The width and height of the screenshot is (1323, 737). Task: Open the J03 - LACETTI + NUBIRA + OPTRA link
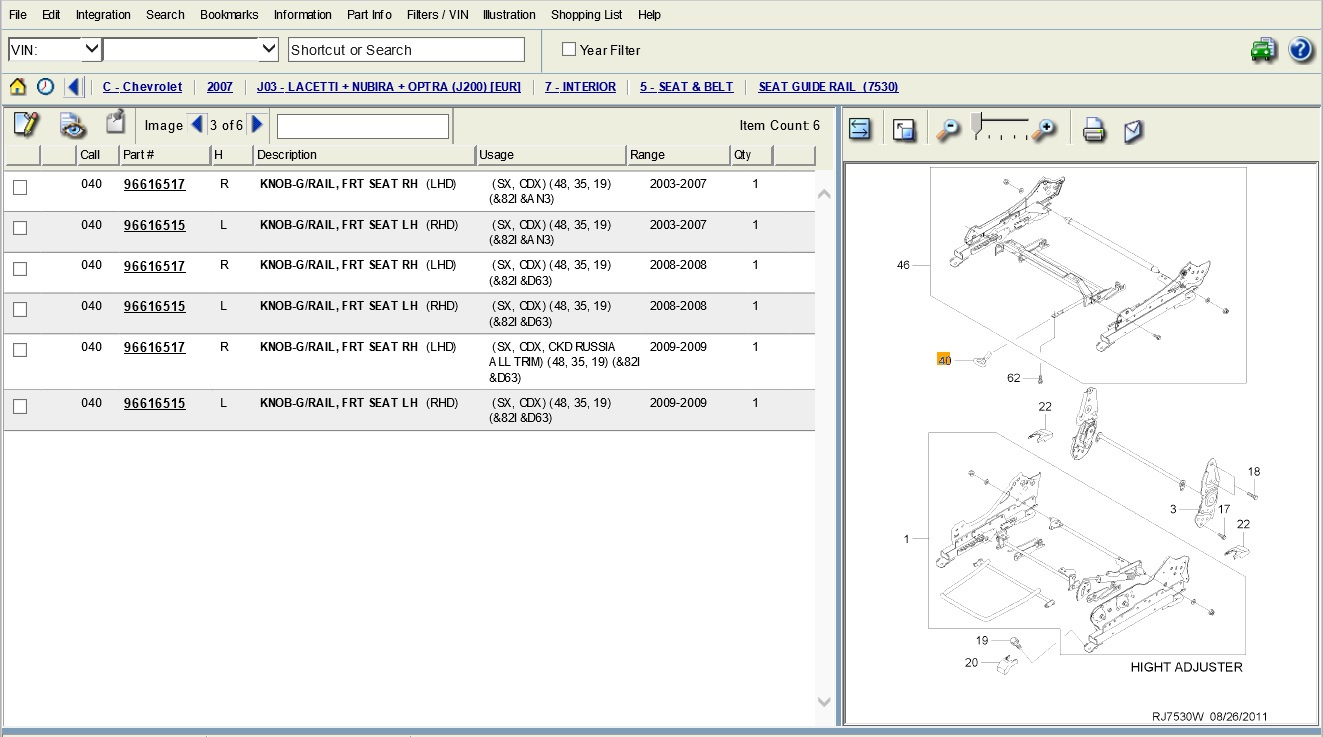click(389, 87)
